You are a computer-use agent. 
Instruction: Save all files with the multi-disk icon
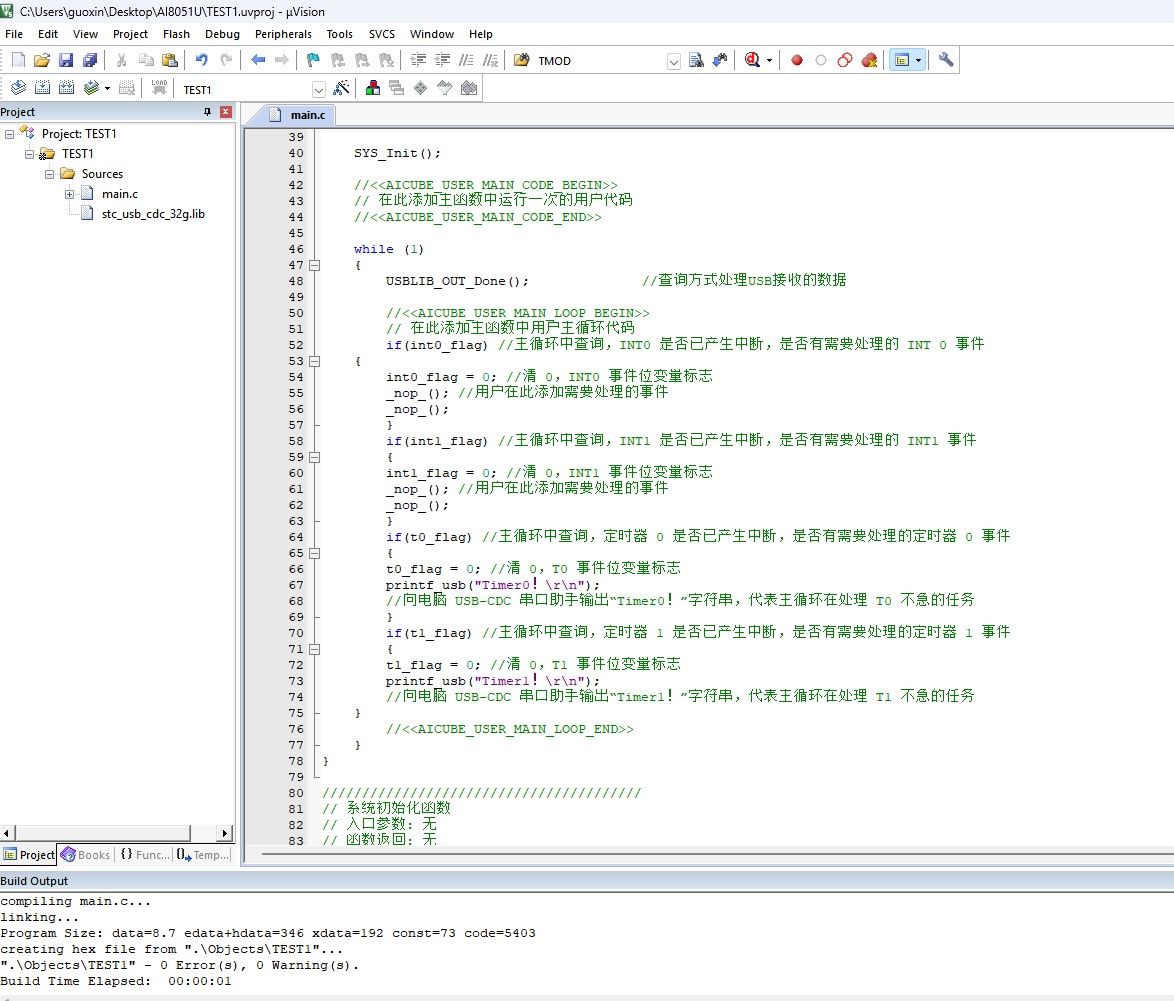(90, 60)
